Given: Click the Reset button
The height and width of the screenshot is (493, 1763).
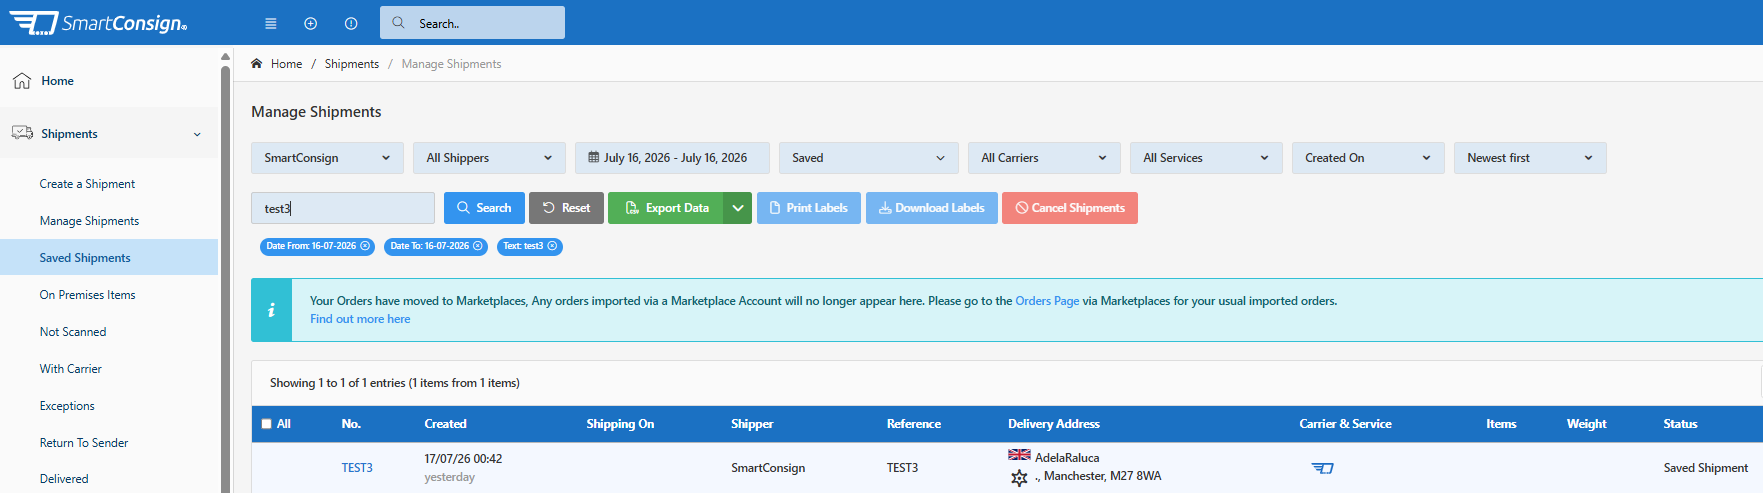Looking at the screenshot, I should pos(566,208).
